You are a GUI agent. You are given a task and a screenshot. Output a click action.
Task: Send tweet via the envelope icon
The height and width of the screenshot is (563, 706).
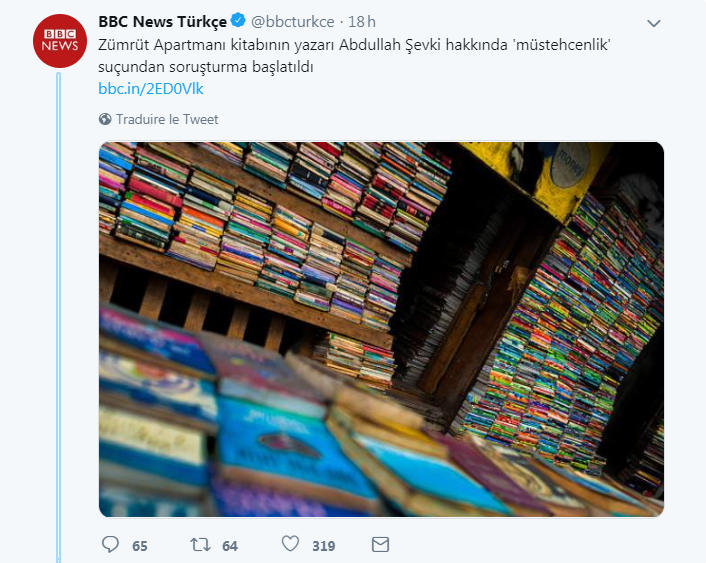click(380, 545)
